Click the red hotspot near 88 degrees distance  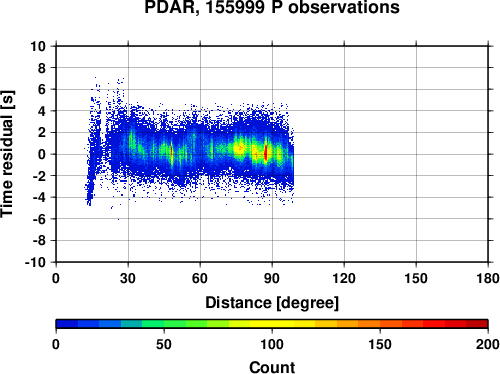tap(266, 152)
